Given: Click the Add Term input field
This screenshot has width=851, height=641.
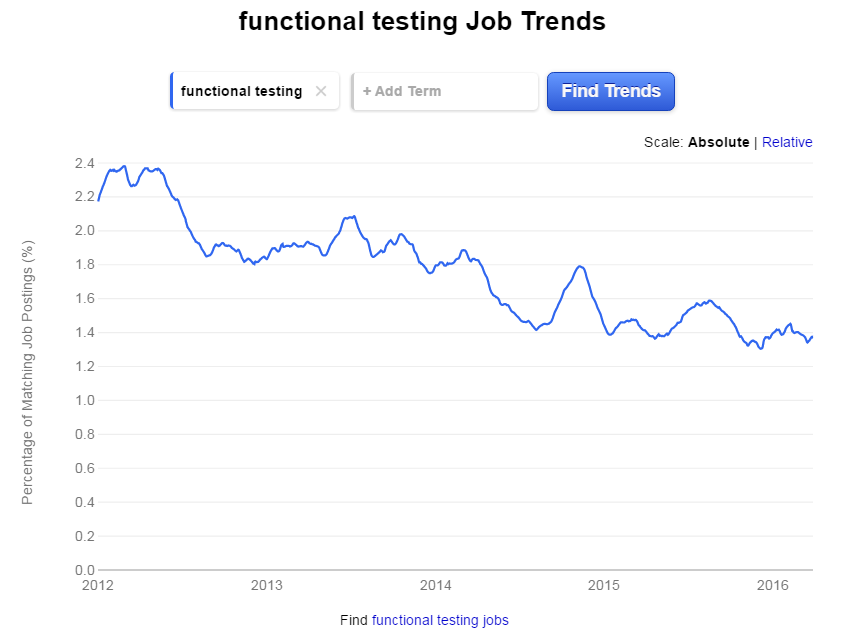Looking at the screenshot, I should [x=445, y=91].
